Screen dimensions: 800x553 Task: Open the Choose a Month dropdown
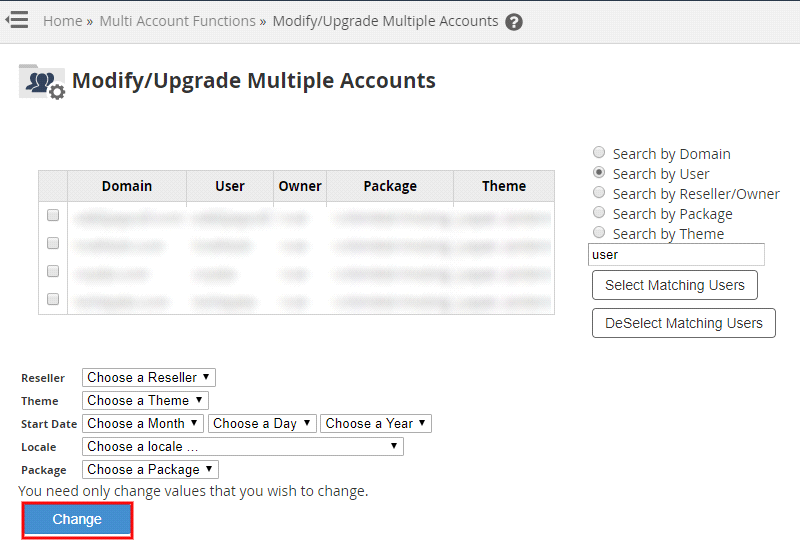[x=143, y=423]
